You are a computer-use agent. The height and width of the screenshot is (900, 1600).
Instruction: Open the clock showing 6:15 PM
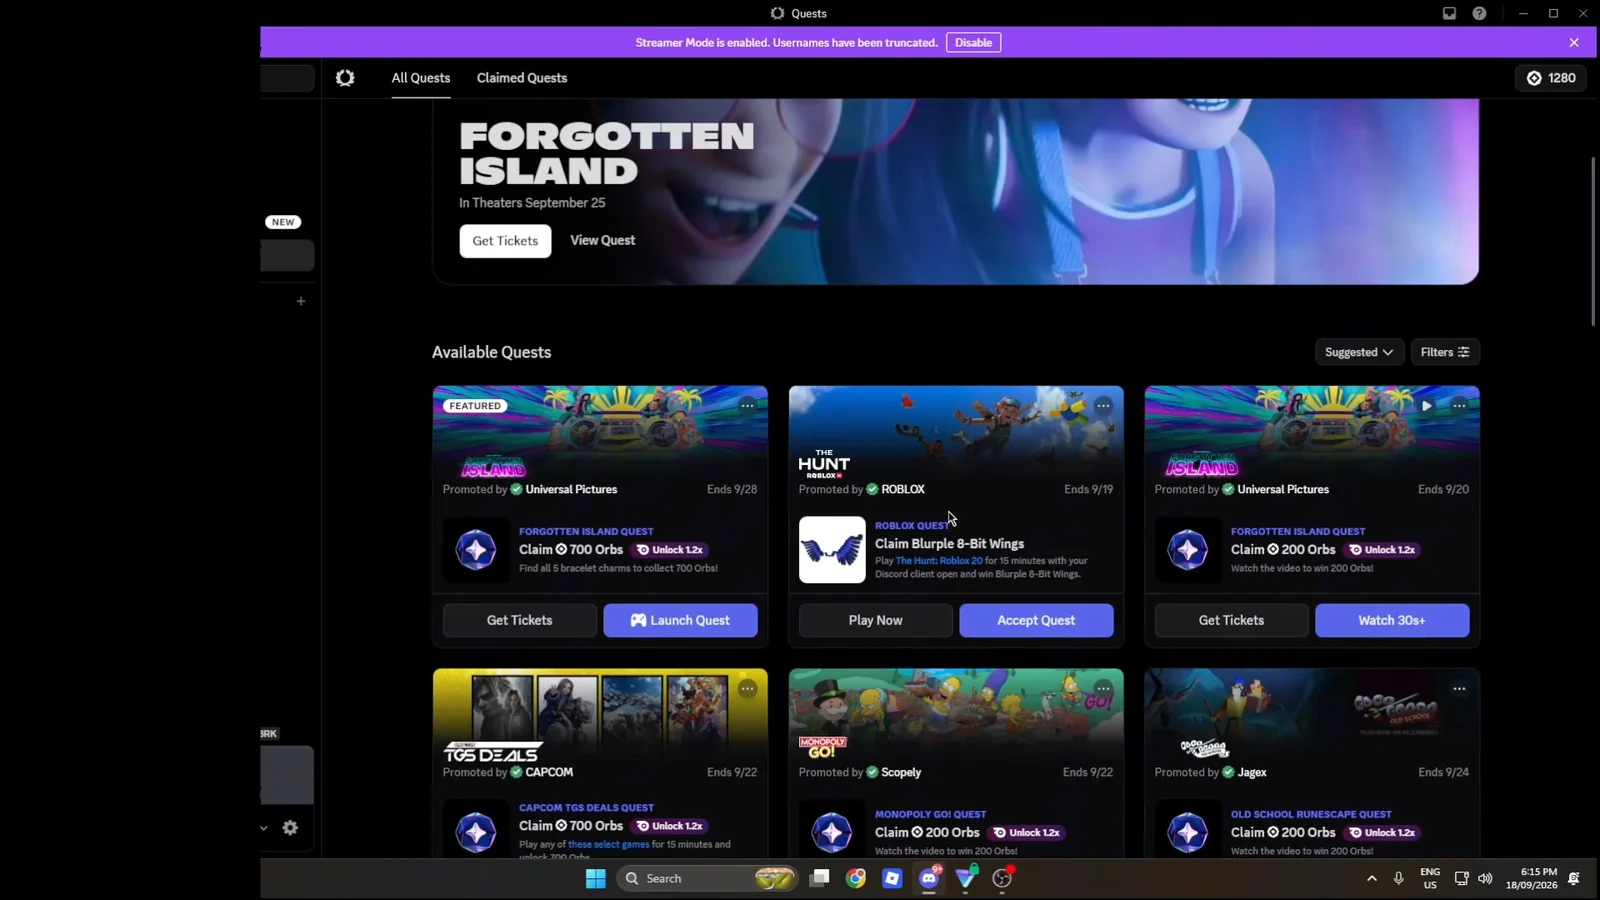(1531, 878)
